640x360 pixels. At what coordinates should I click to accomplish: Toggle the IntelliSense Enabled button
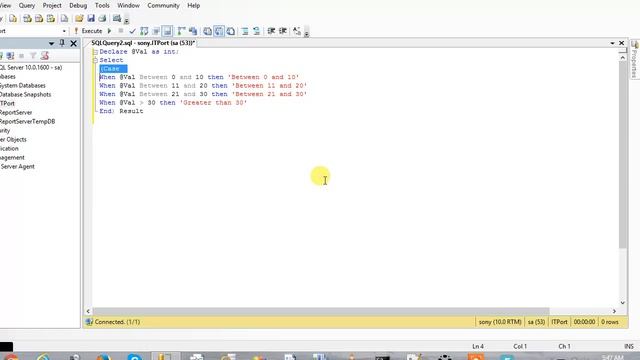(167, 31)
